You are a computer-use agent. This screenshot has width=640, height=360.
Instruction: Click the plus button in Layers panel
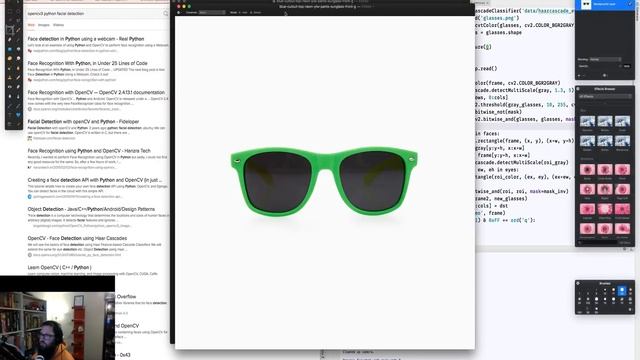(579, 76)
